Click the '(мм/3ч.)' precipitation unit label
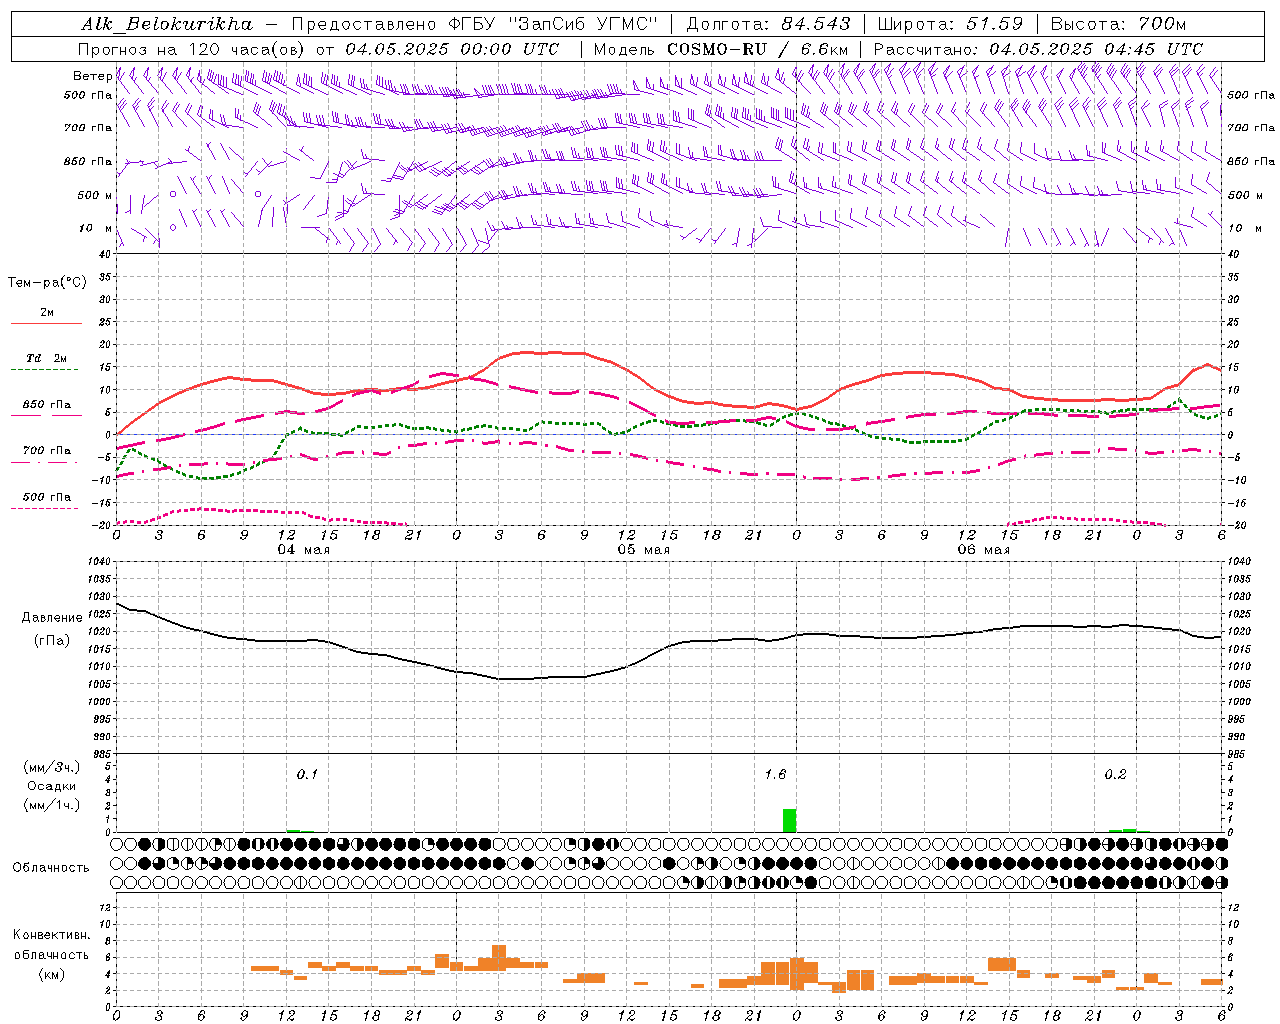Viewport: 1280px width, 1024px height. [x=52, y=767]
